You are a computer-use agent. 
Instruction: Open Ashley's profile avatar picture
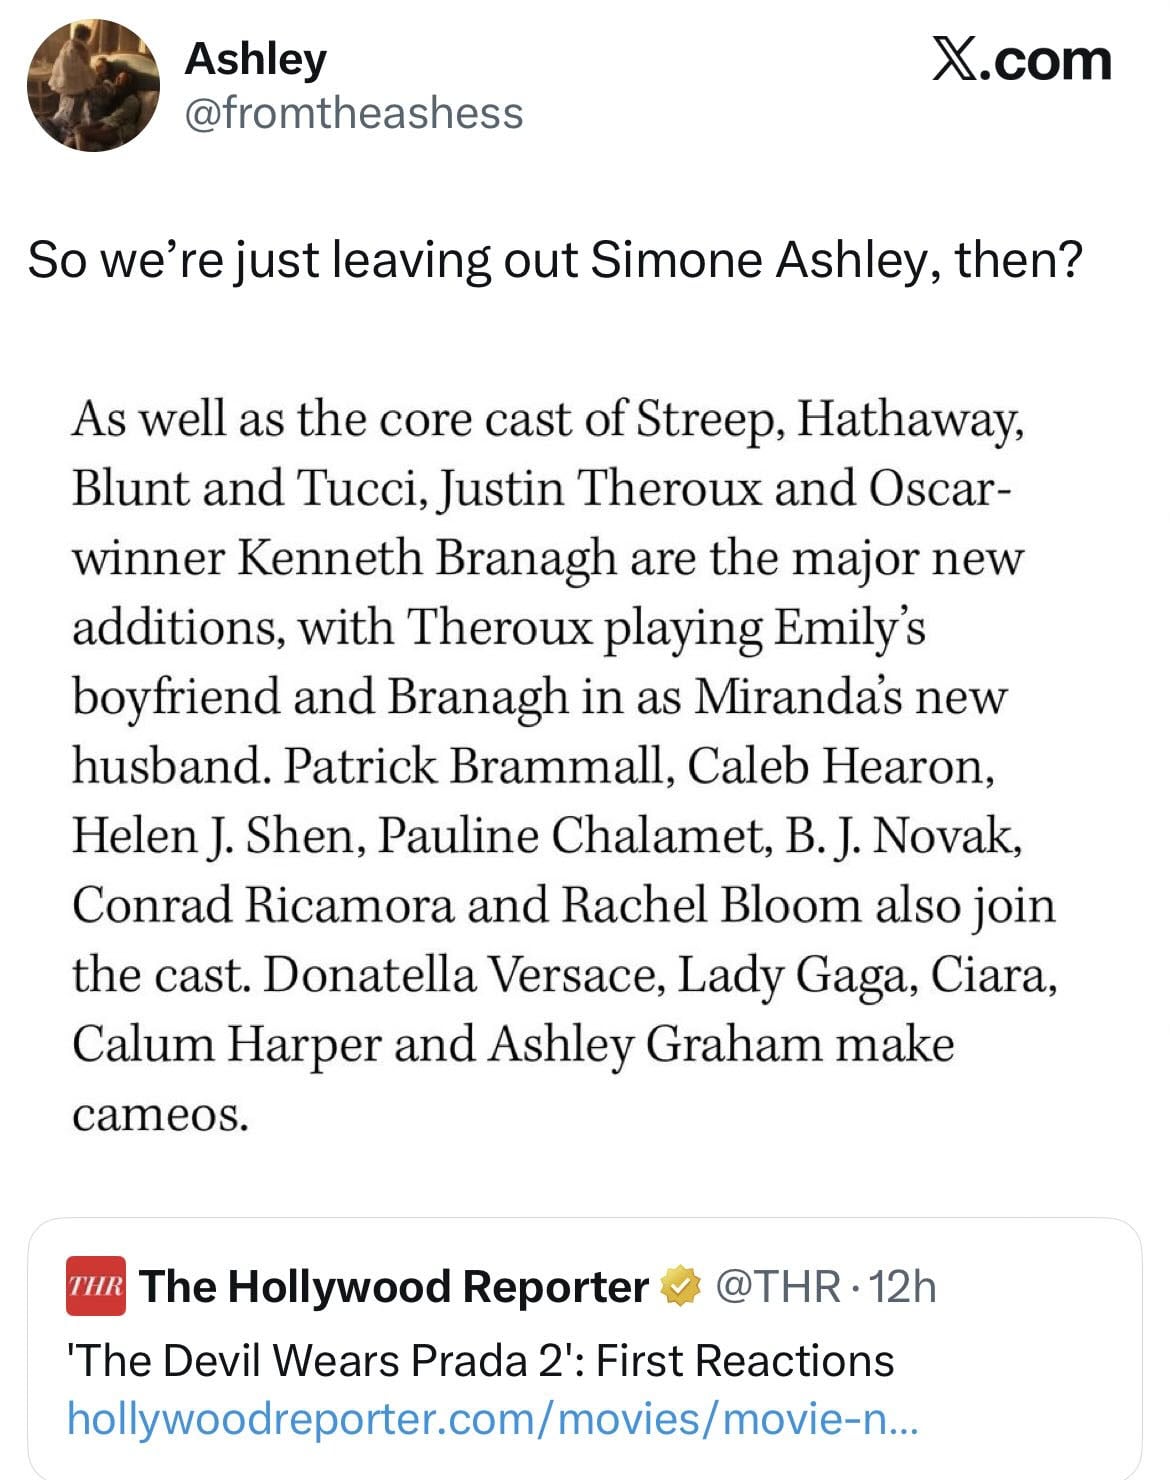click(94, 85)
